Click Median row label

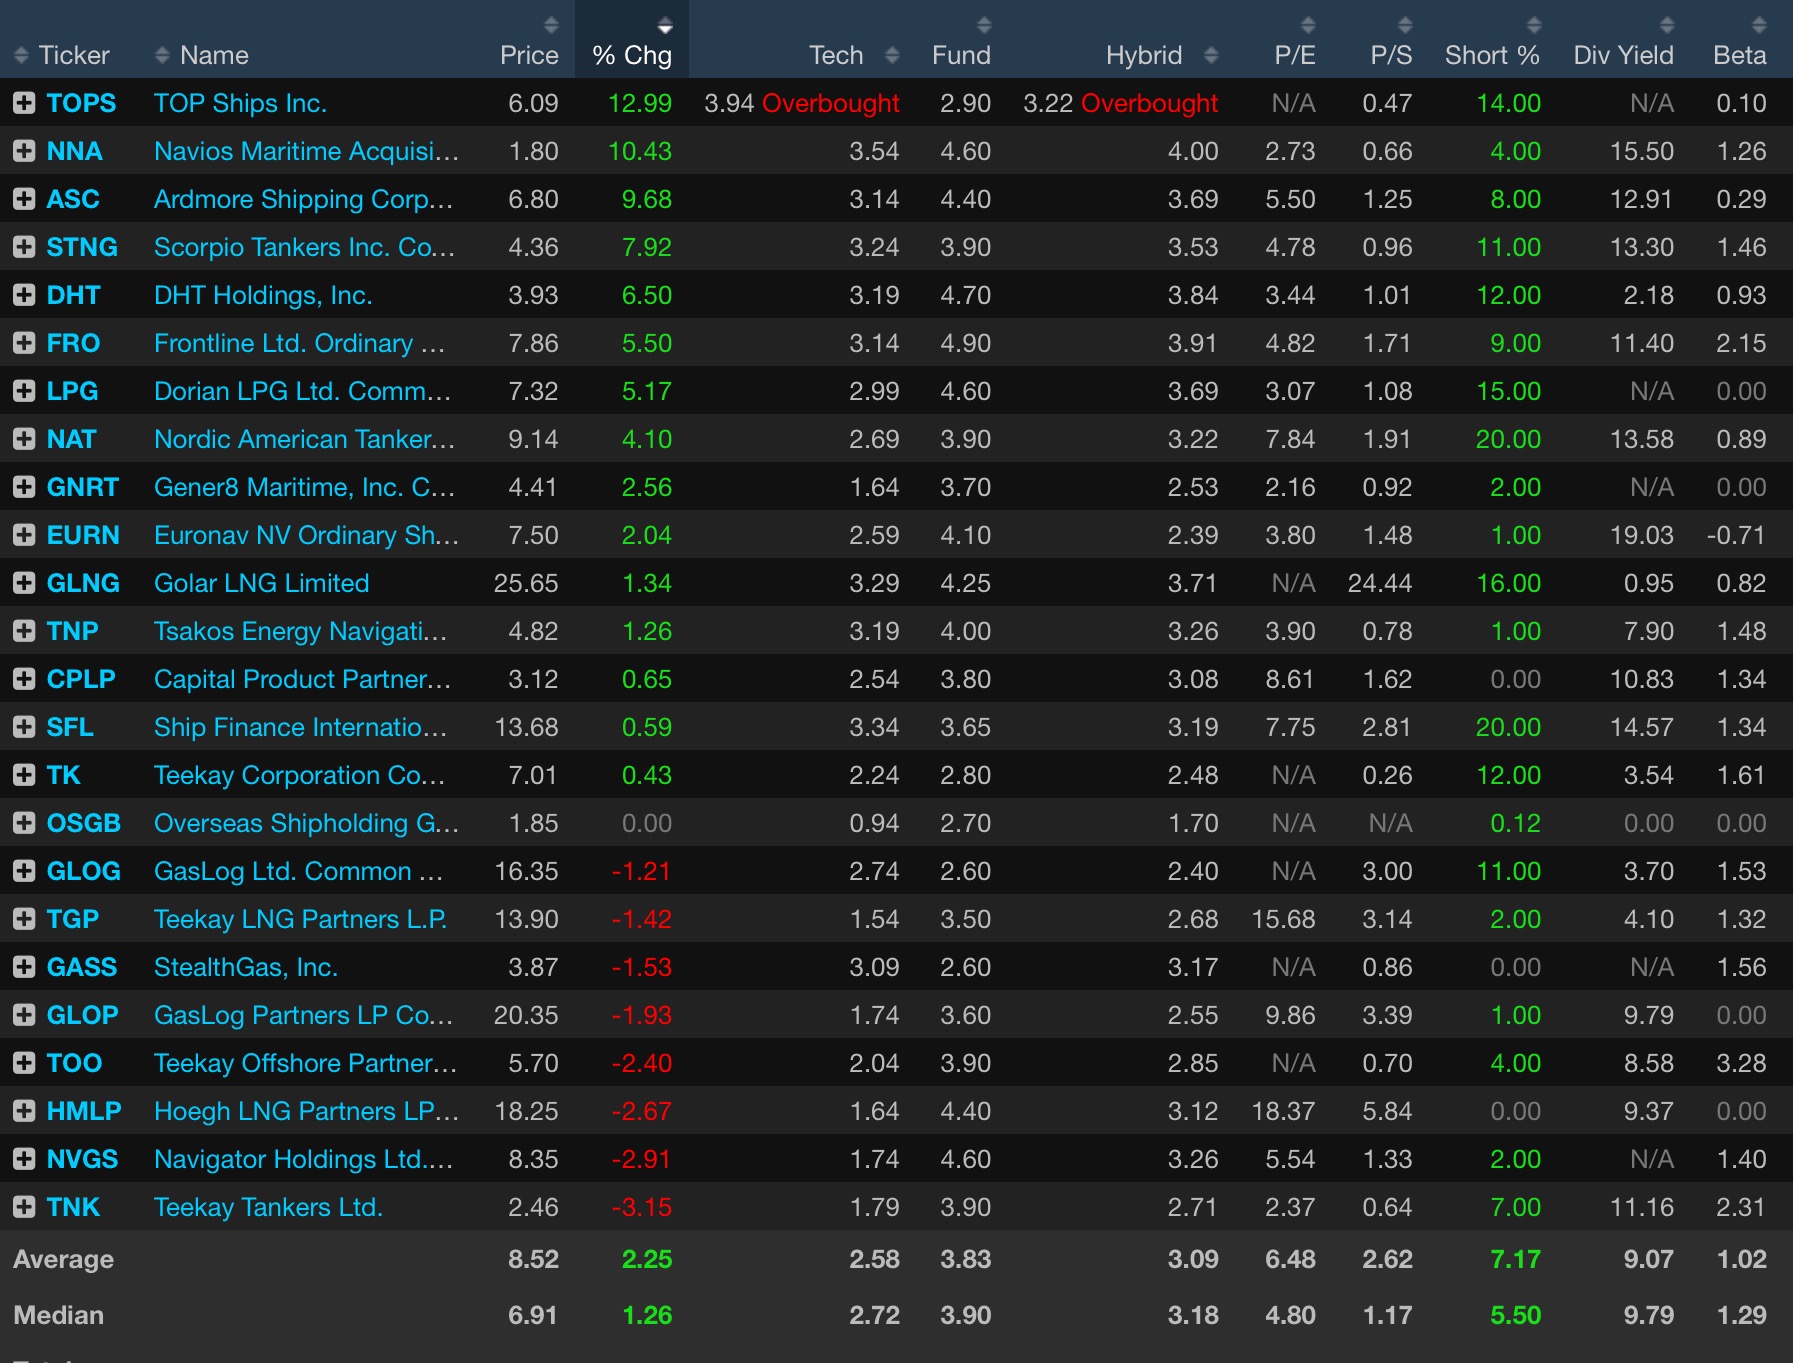(x=58, y=1315)
